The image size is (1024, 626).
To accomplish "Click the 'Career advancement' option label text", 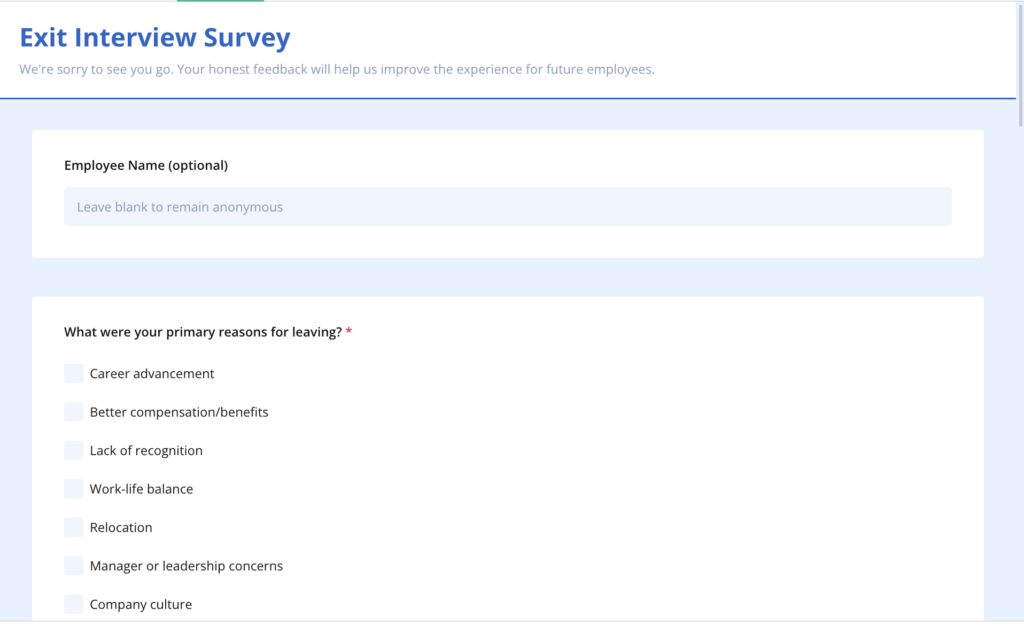I will click(x=152, y=374).
